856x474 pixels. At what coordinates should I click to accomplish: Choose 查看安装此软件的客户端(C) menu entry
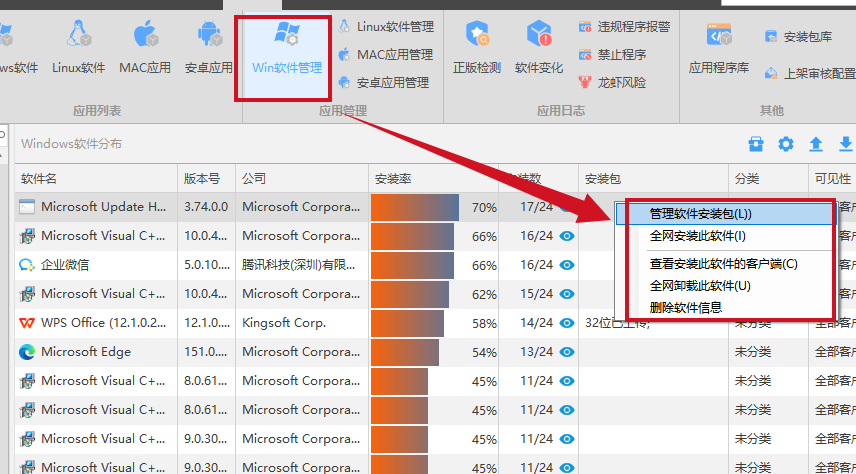(x=725, y=264)
